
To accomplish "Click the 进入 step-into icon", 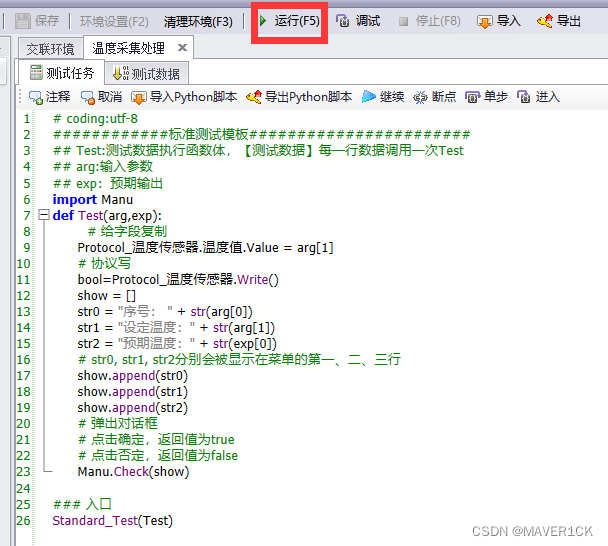I will point(523,97).
